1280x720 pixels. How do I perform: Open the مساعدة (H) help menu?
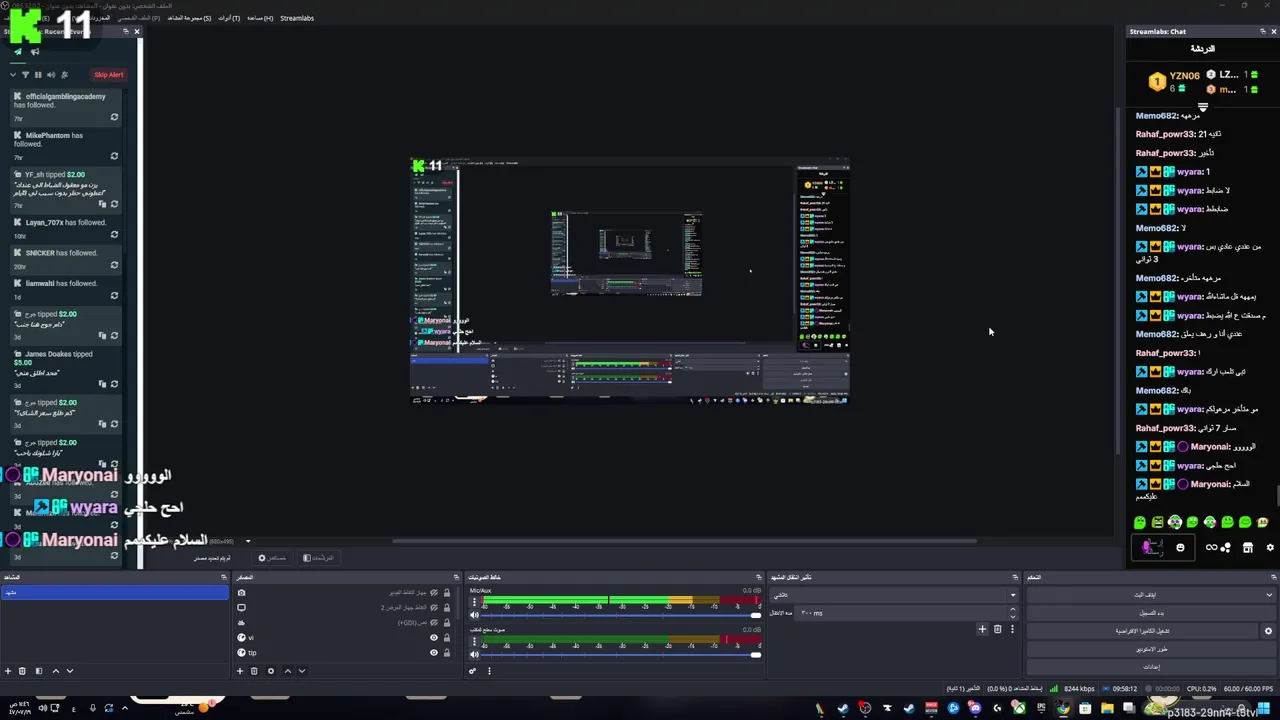[260, 18]
